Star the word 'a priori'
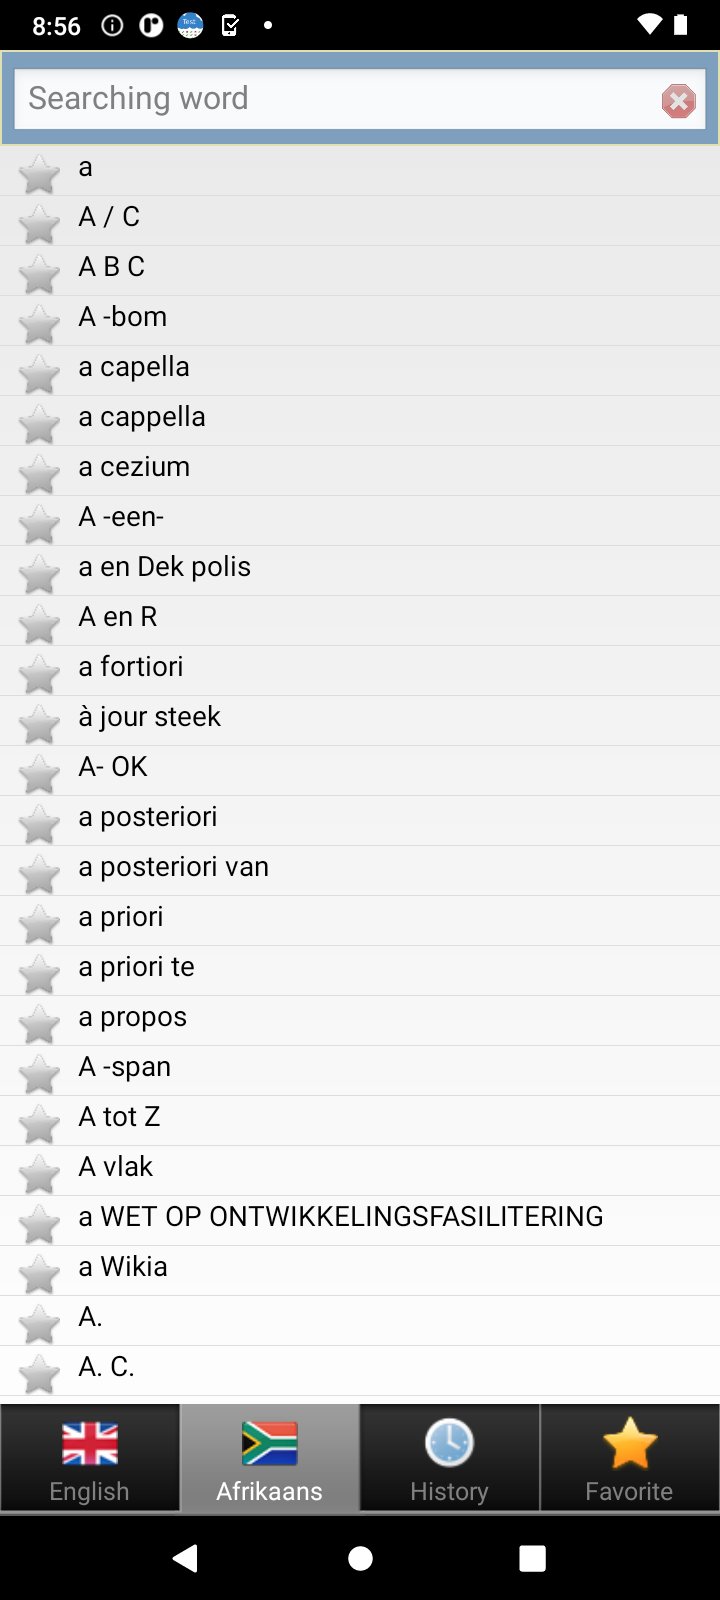Image resolution: width=720 pixels, height=1600 pixels. [39, 924]
